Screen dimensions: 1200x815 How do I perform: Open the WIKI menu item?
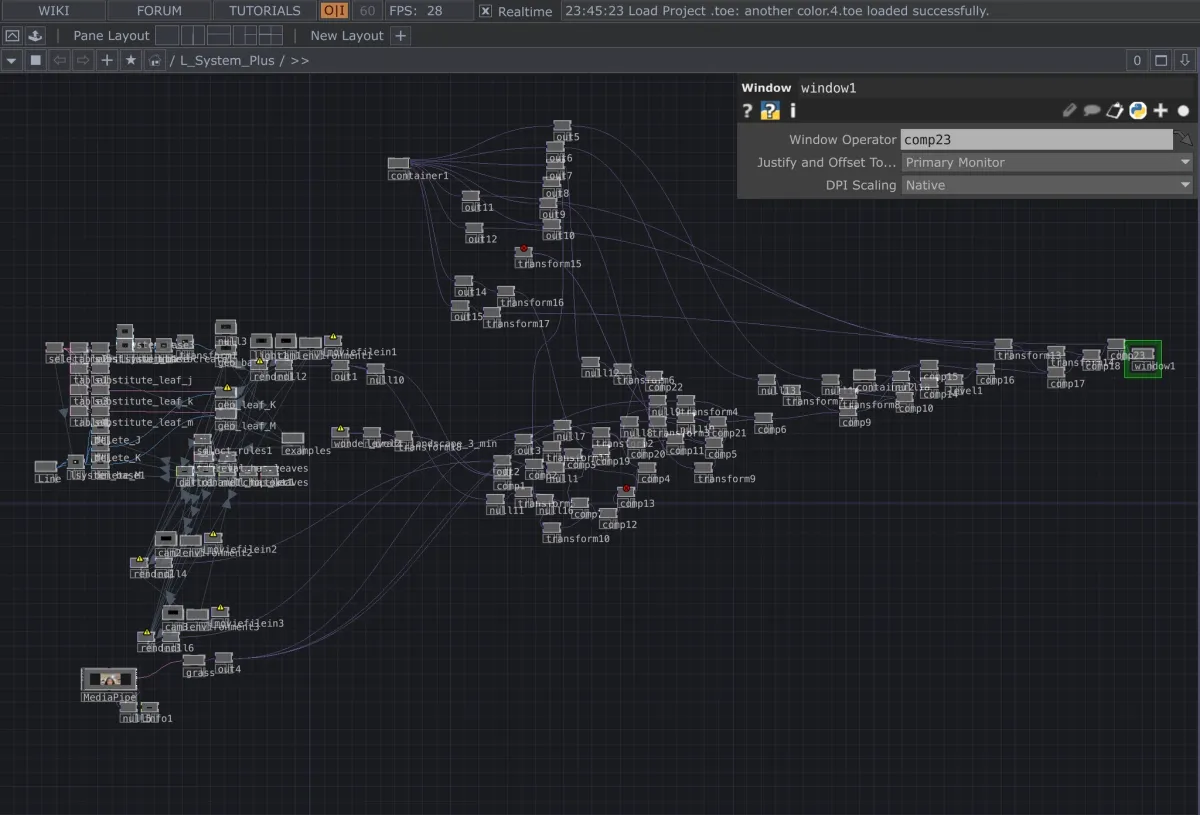click(x=54, y=11)
